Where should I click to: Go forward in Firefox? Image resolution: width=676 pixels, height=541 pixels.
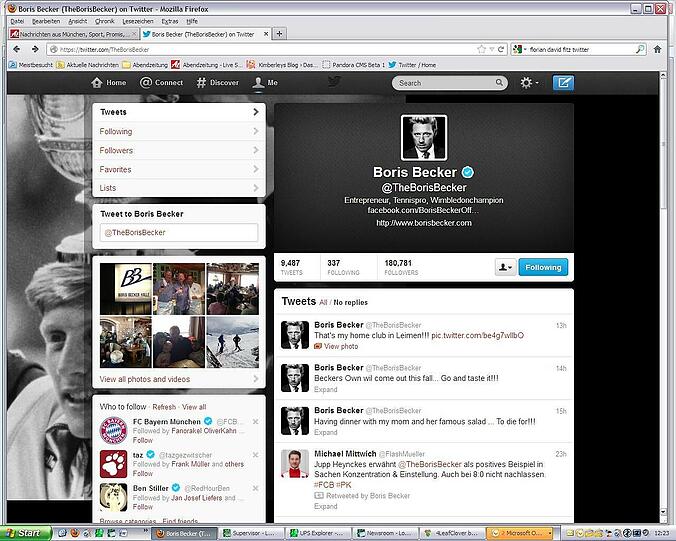[35, 49]
